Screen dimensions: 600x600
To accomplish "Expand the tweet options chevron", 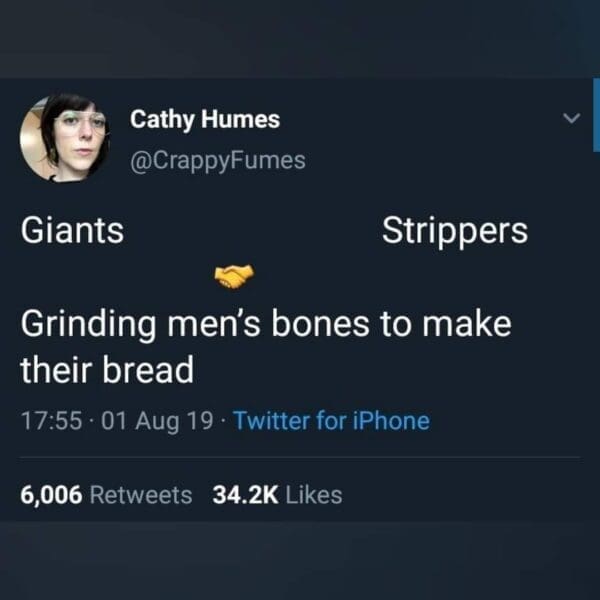I will click(x=572, y=118).
